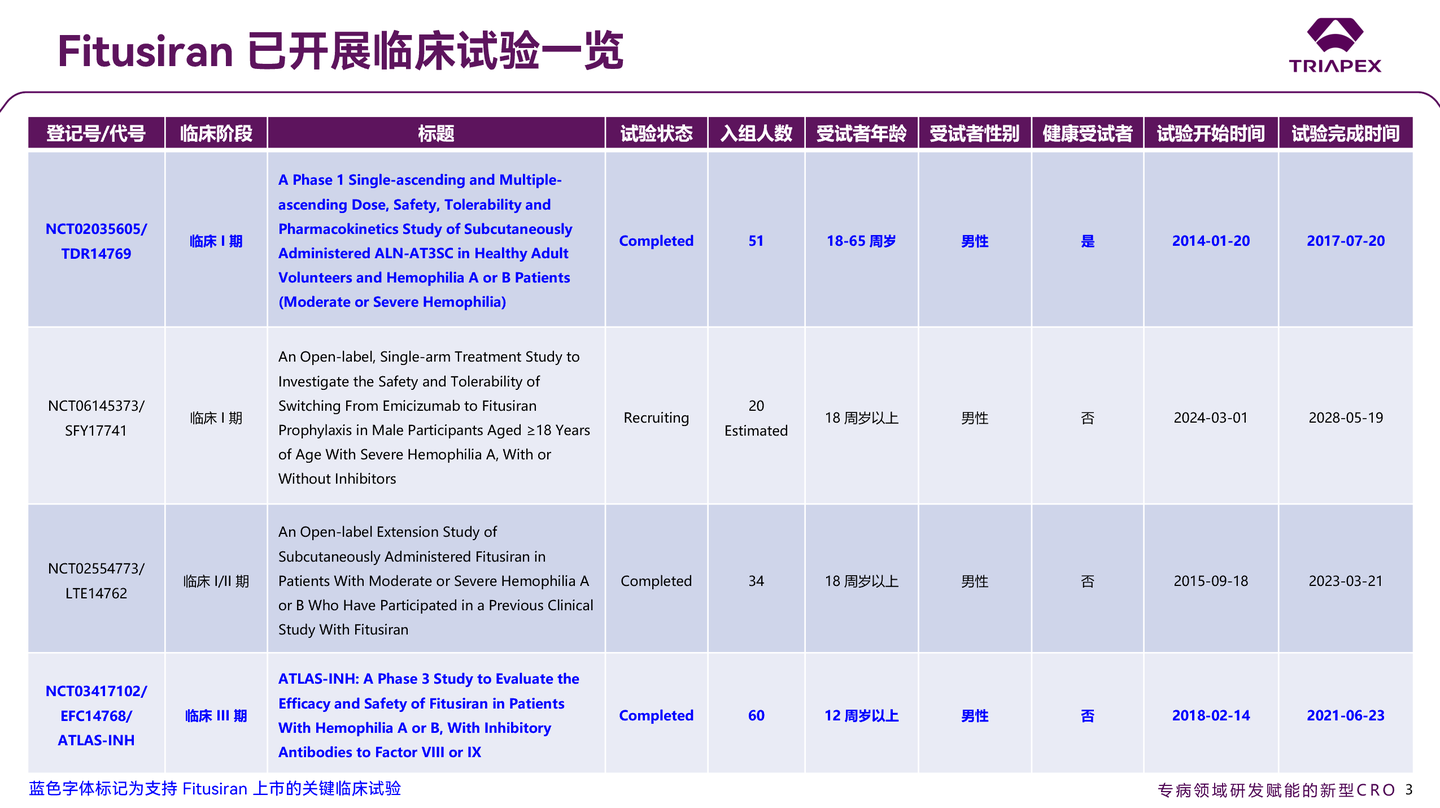Click the 临床 I/II 期 phase cell
This screenshot has height=808, width=1440.
point(215,580)
